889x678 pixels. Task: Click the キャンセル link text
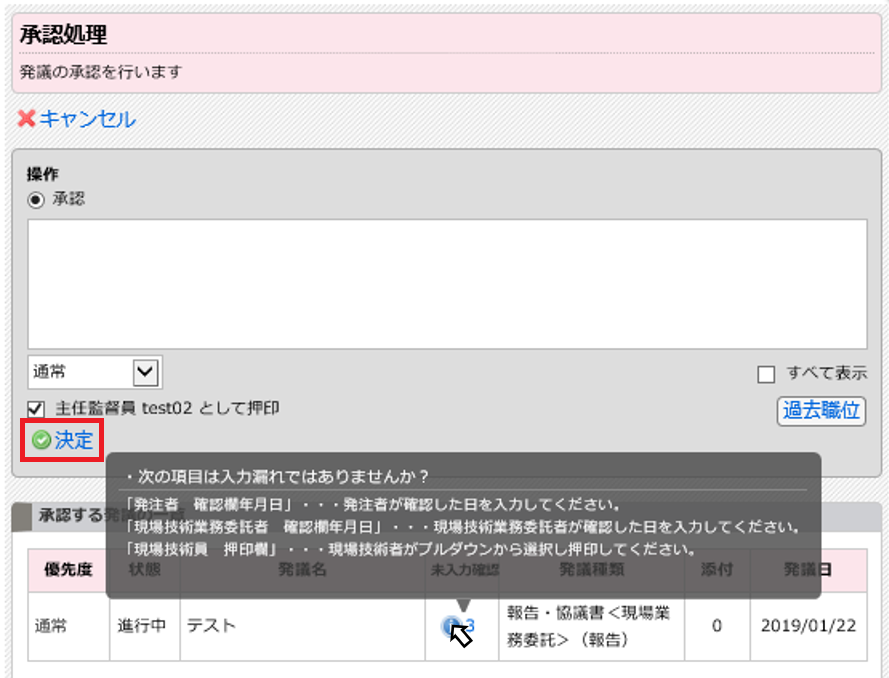pyautogui.click(x=87, y=119)
